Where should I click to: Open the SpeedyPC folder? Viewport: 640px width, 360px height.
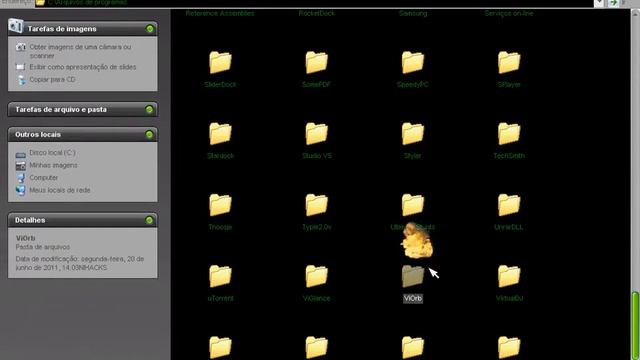pyautogui.click(x=413, y=62)
